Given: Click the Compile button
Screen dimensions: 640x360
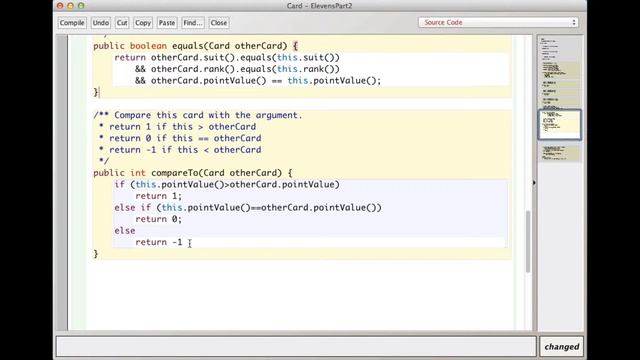Looking at the screenshot, I should tap(72, 23).
